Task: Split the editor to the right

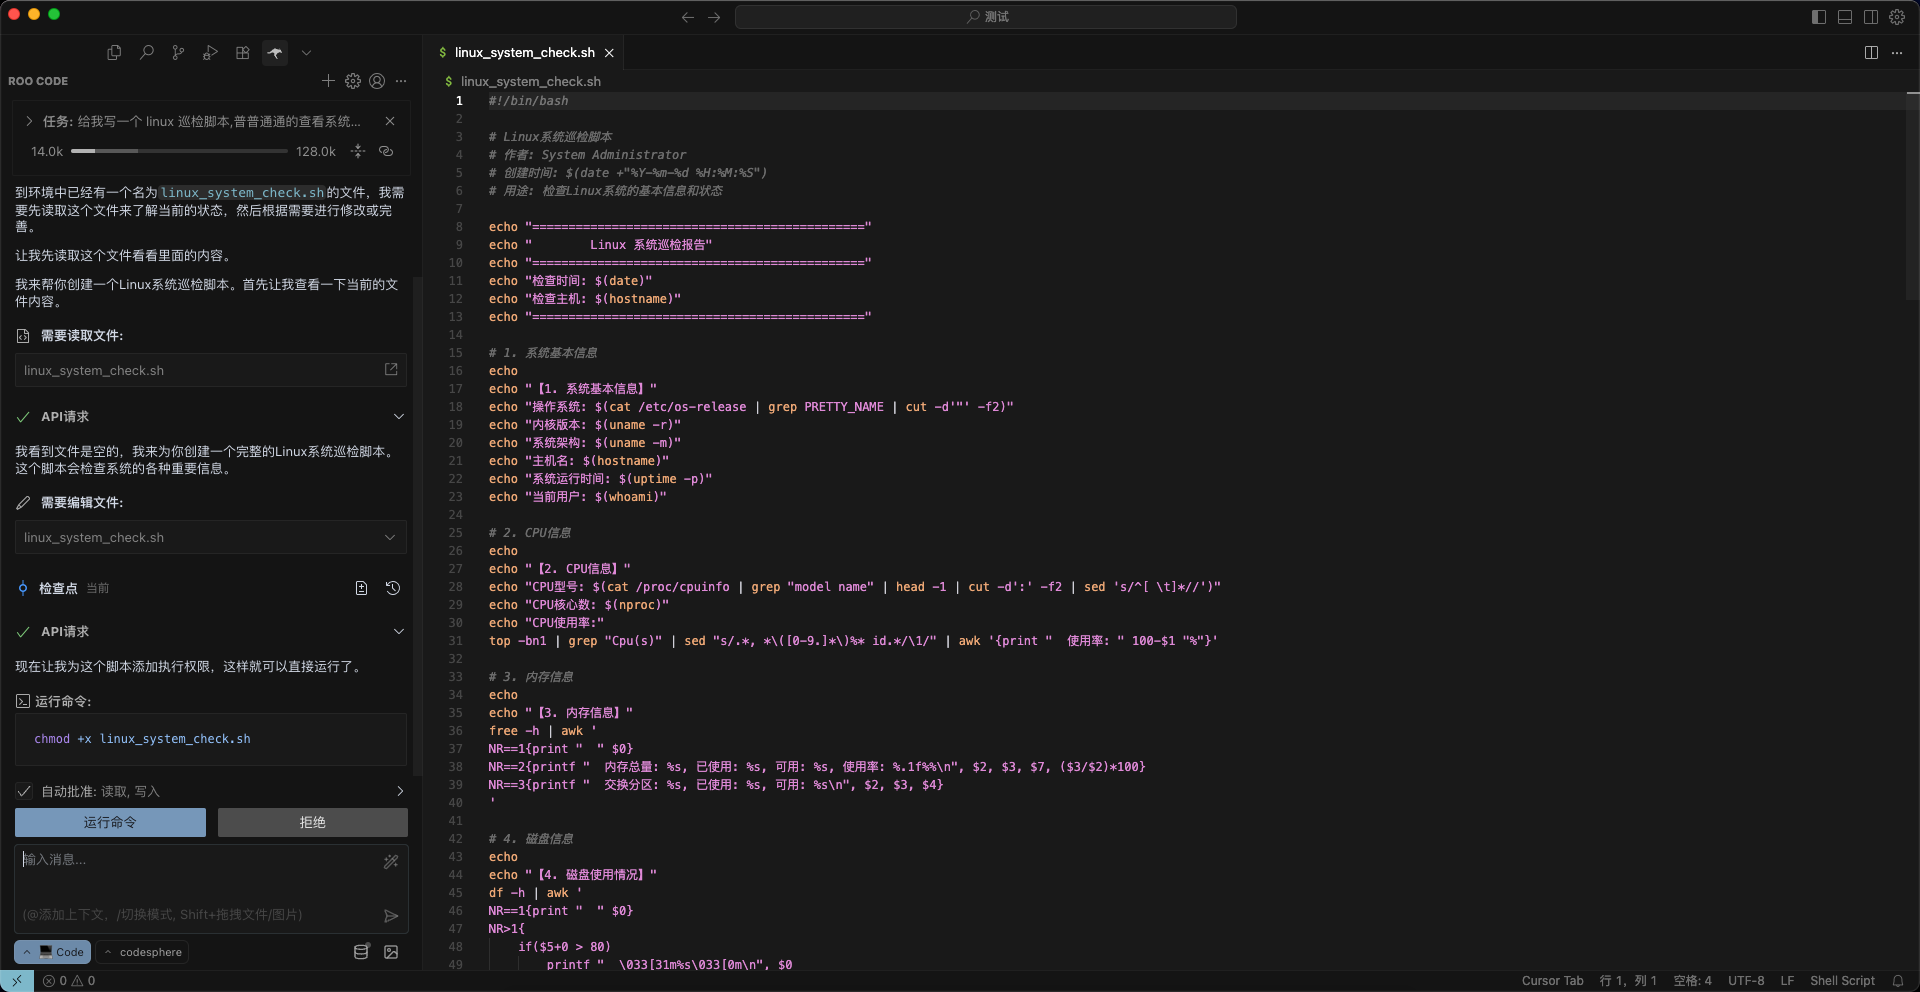Action: pos(1870,53)
